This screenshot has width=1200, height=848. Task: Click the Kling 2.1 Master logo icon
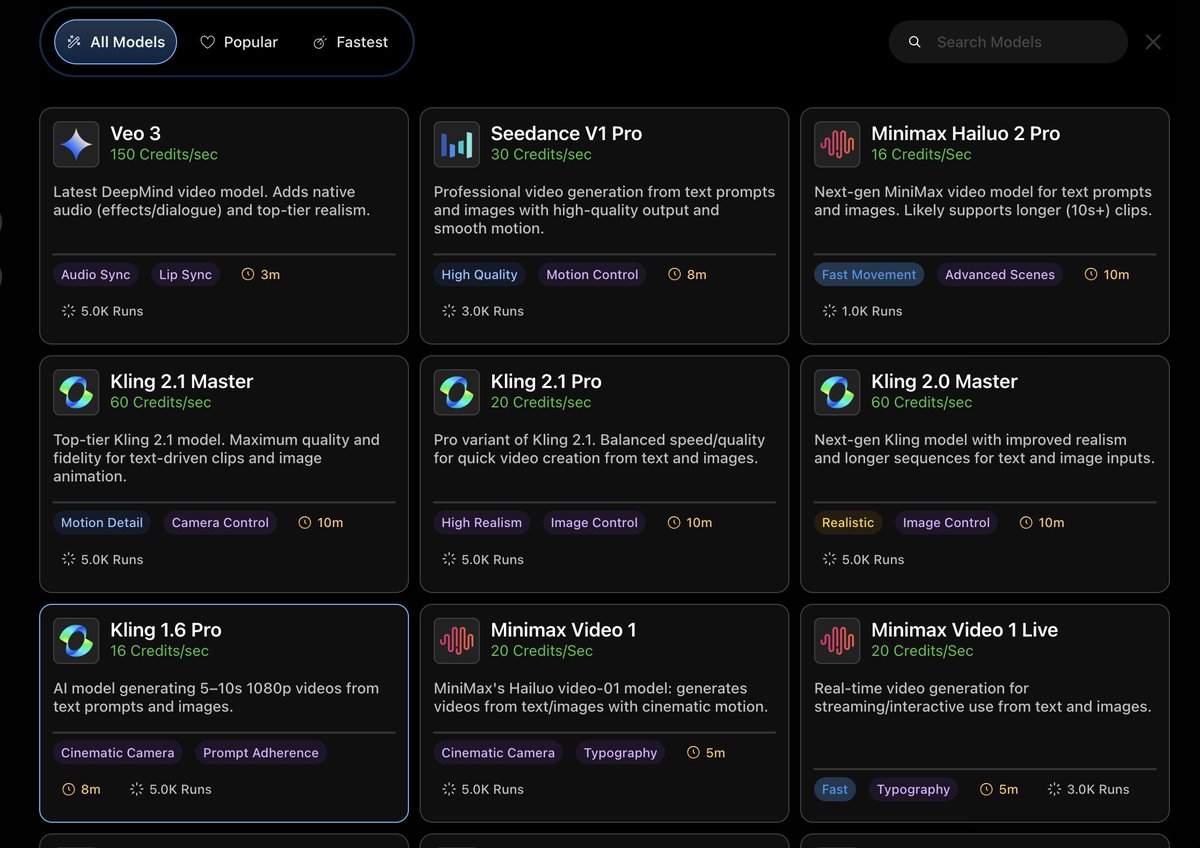[x=76, y=392]
